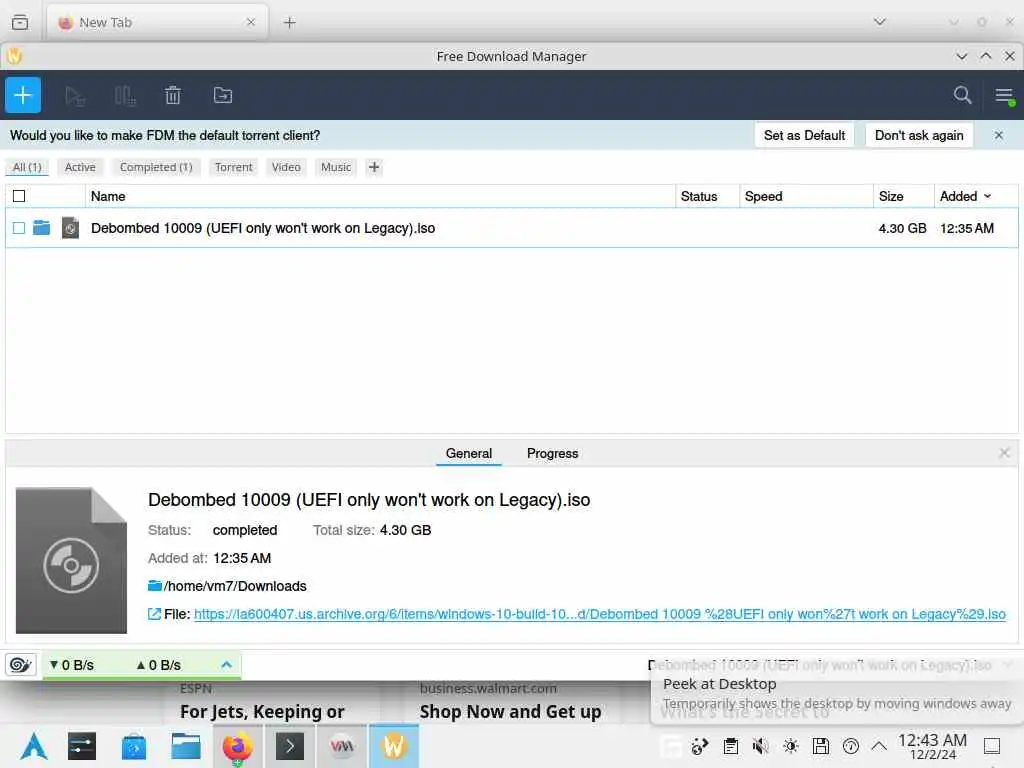Select the Completed (1) filter tab
Image resolution: width=1024 pixels, height=768 pixels.
point(156,167)
